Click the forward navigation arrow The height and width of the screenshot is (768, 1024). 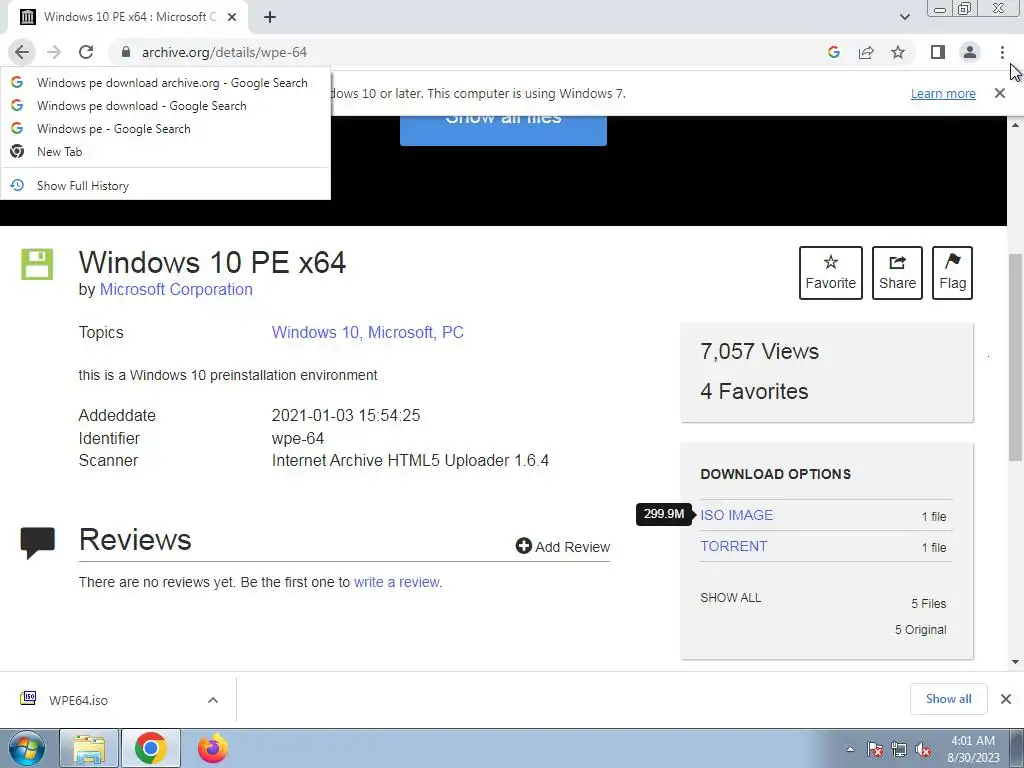(x=54, y=52)
